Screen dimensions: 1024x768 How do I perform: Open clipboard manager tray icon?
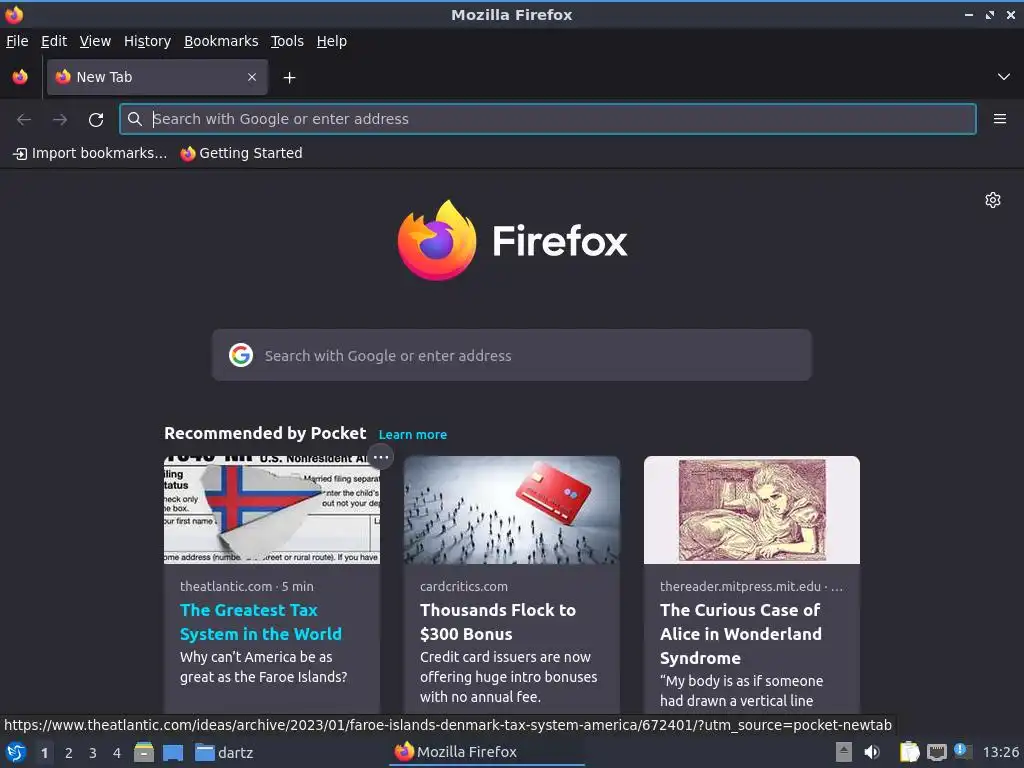tap(909, 752)
